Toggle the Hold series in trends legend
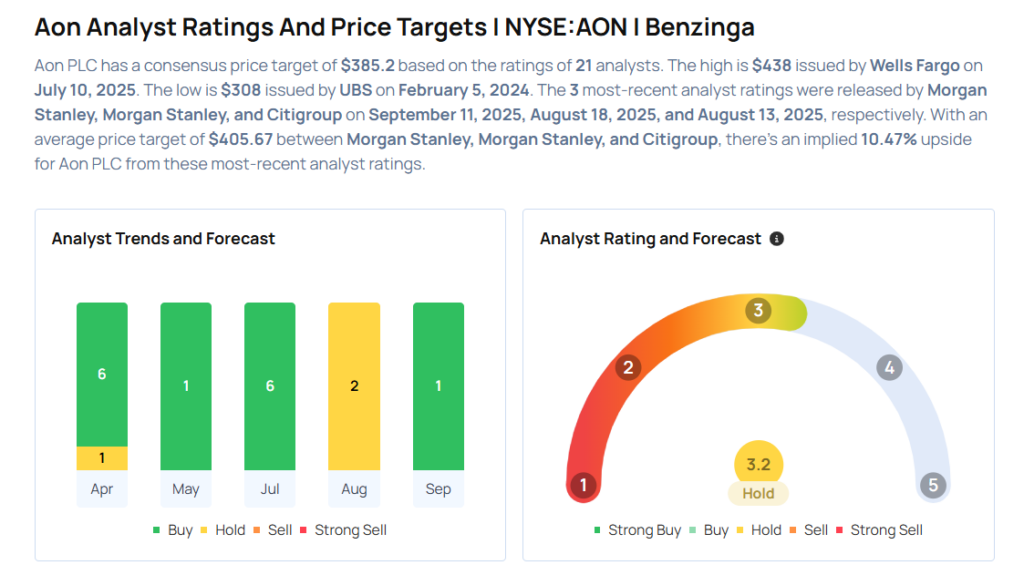Screen dimensions: 1024x565 pos(221,530)
